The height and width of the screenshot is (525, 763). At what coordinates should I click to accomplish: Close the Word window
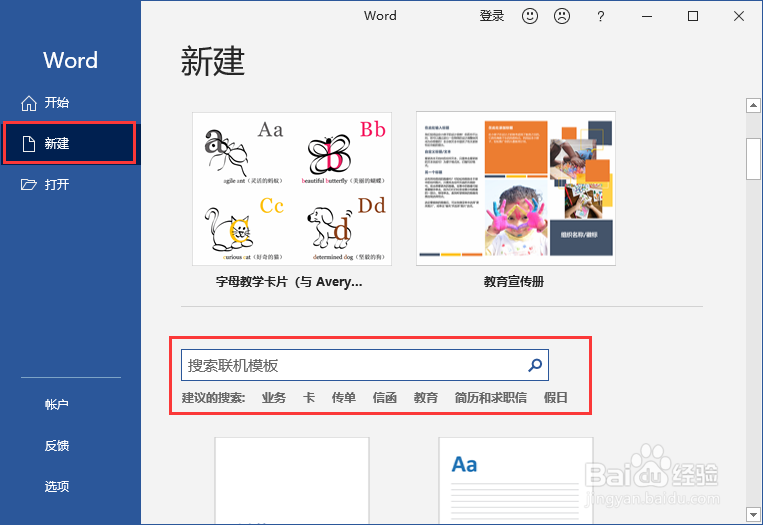[739, 16]
